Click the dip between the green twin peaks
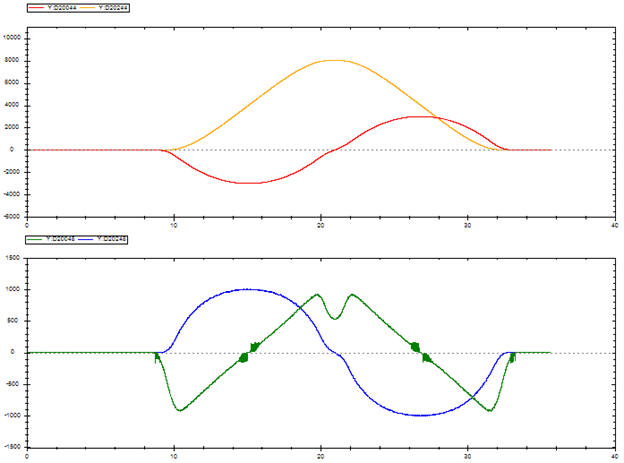The width and height of the screenshot is (624, 463). 336,318
